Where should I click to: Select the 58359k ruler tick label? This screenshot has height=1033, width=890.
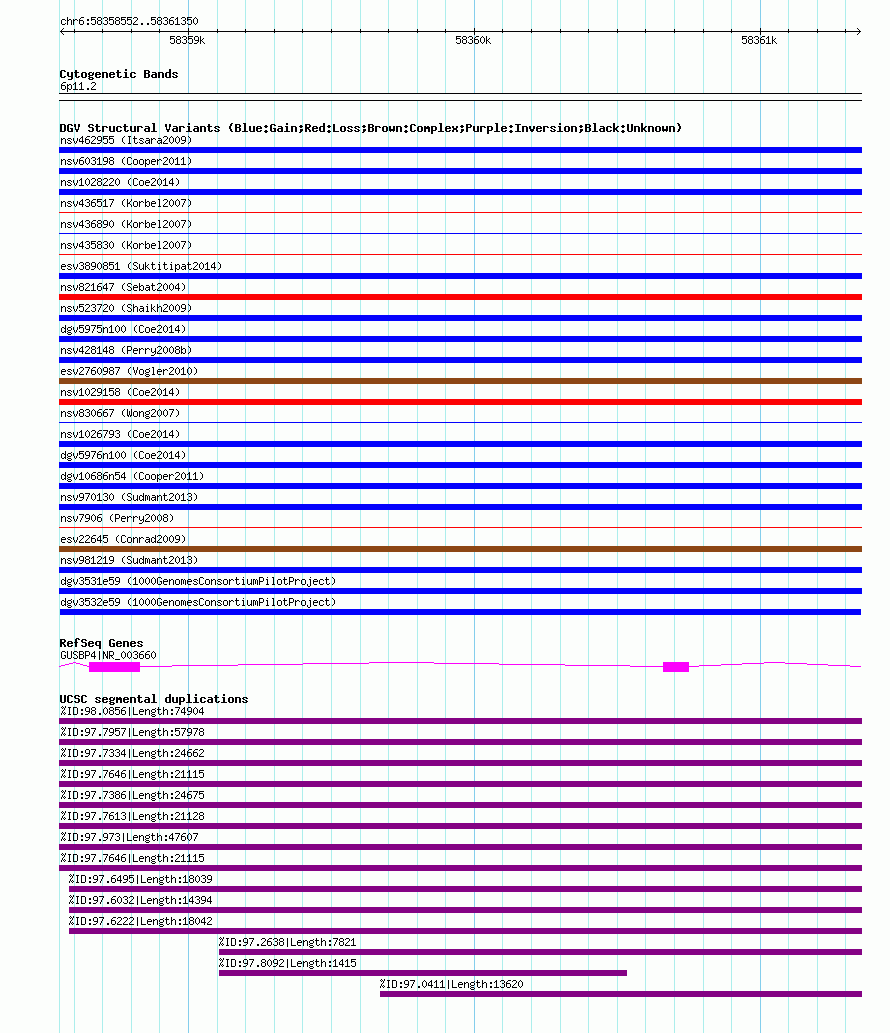[187, 40]
